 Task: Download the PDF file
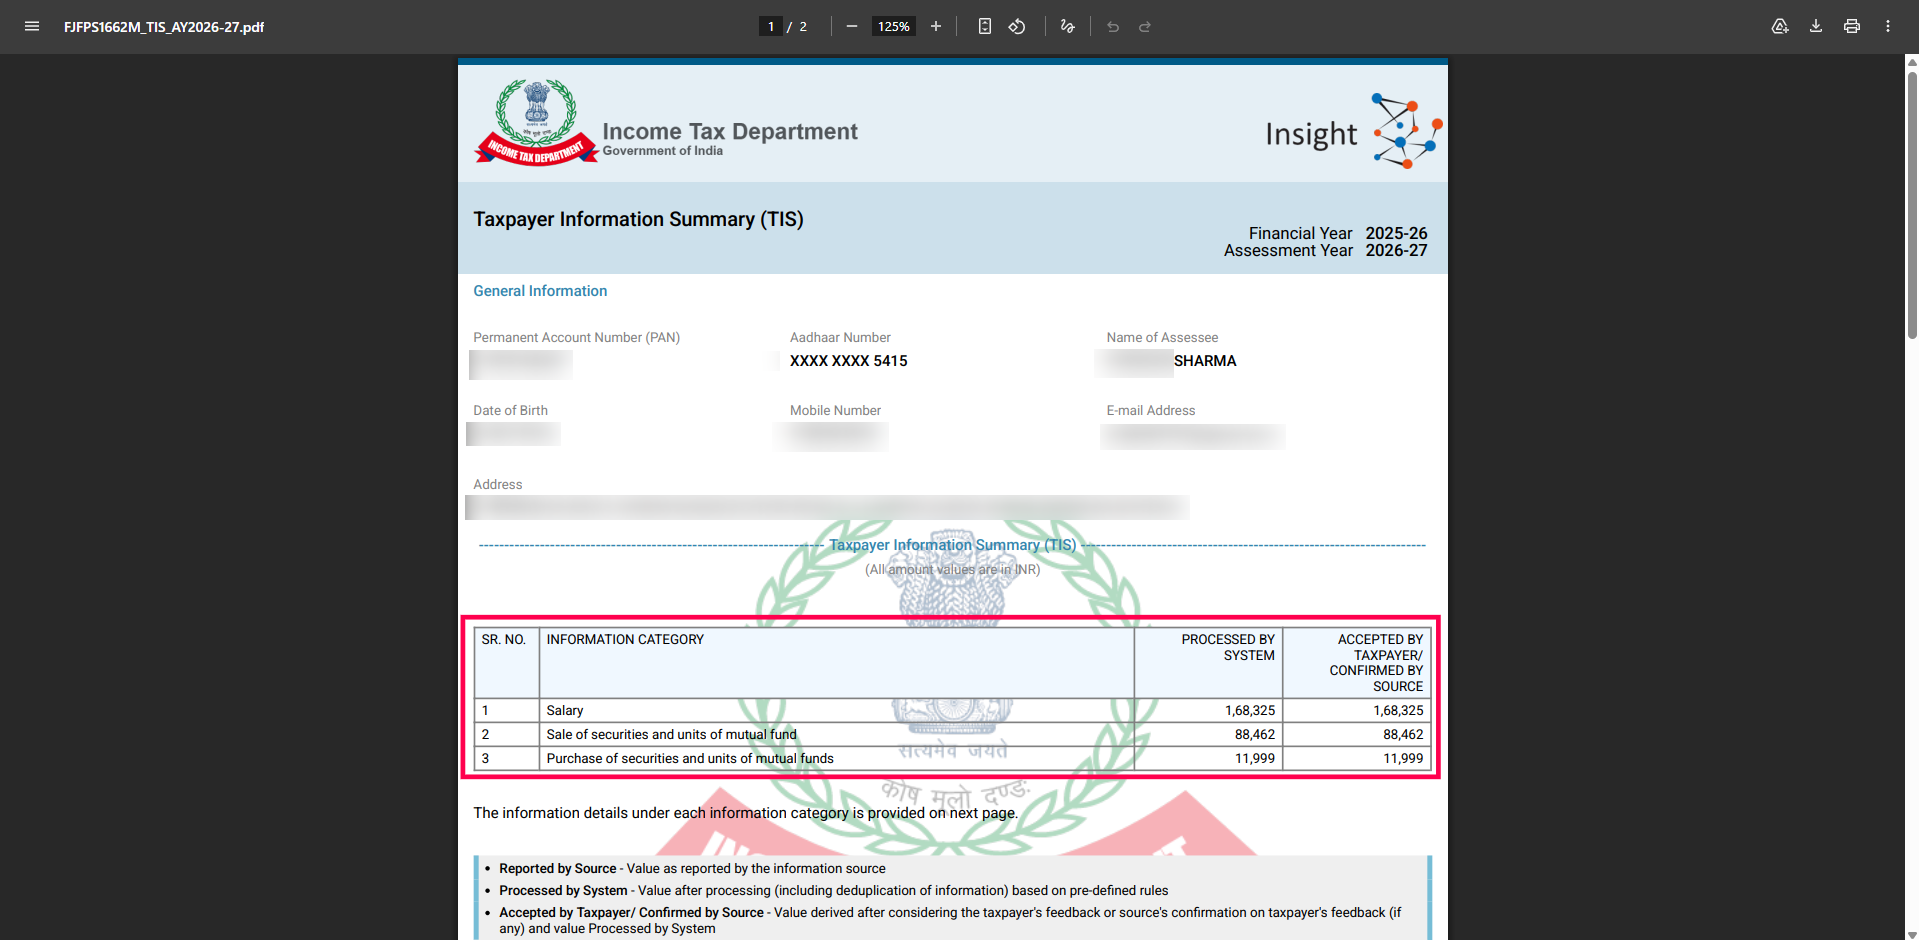[1816, 27]
